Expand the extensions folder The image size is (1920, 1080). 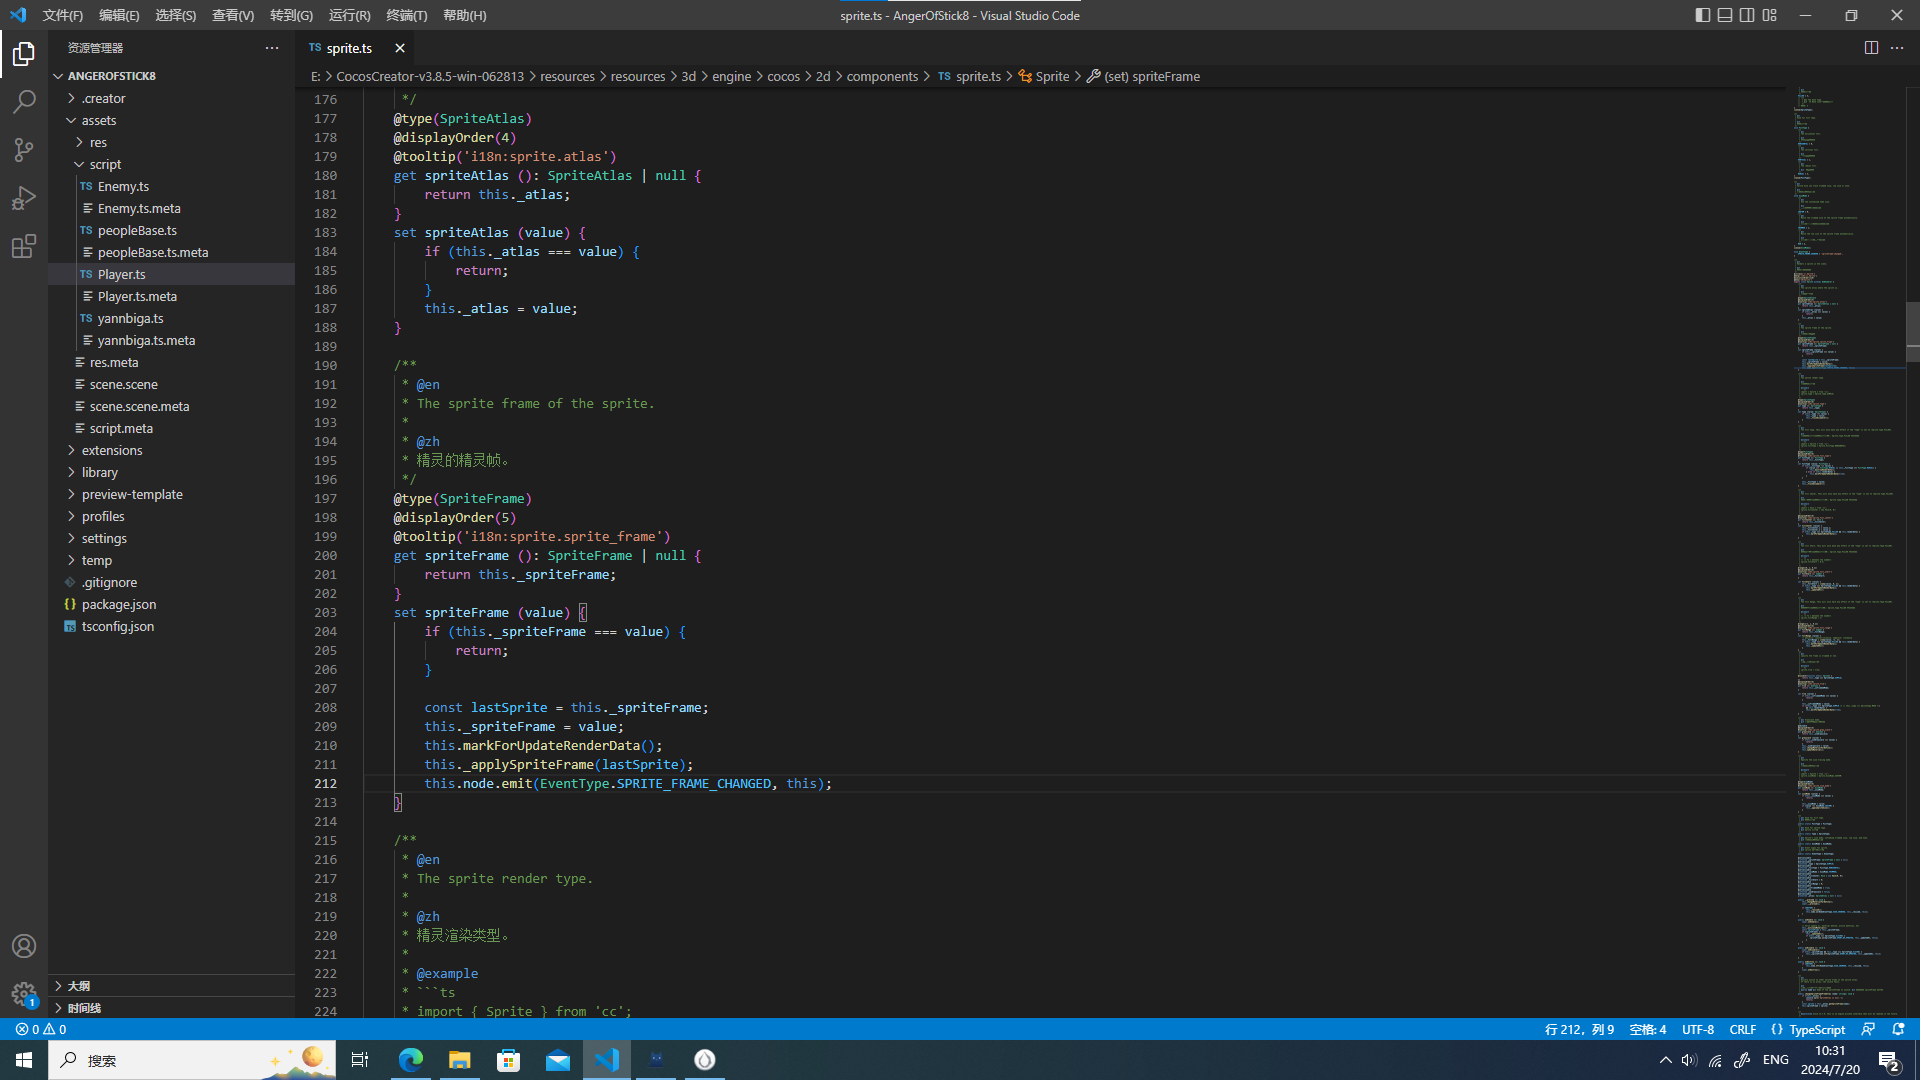click(x=112, y=450)
